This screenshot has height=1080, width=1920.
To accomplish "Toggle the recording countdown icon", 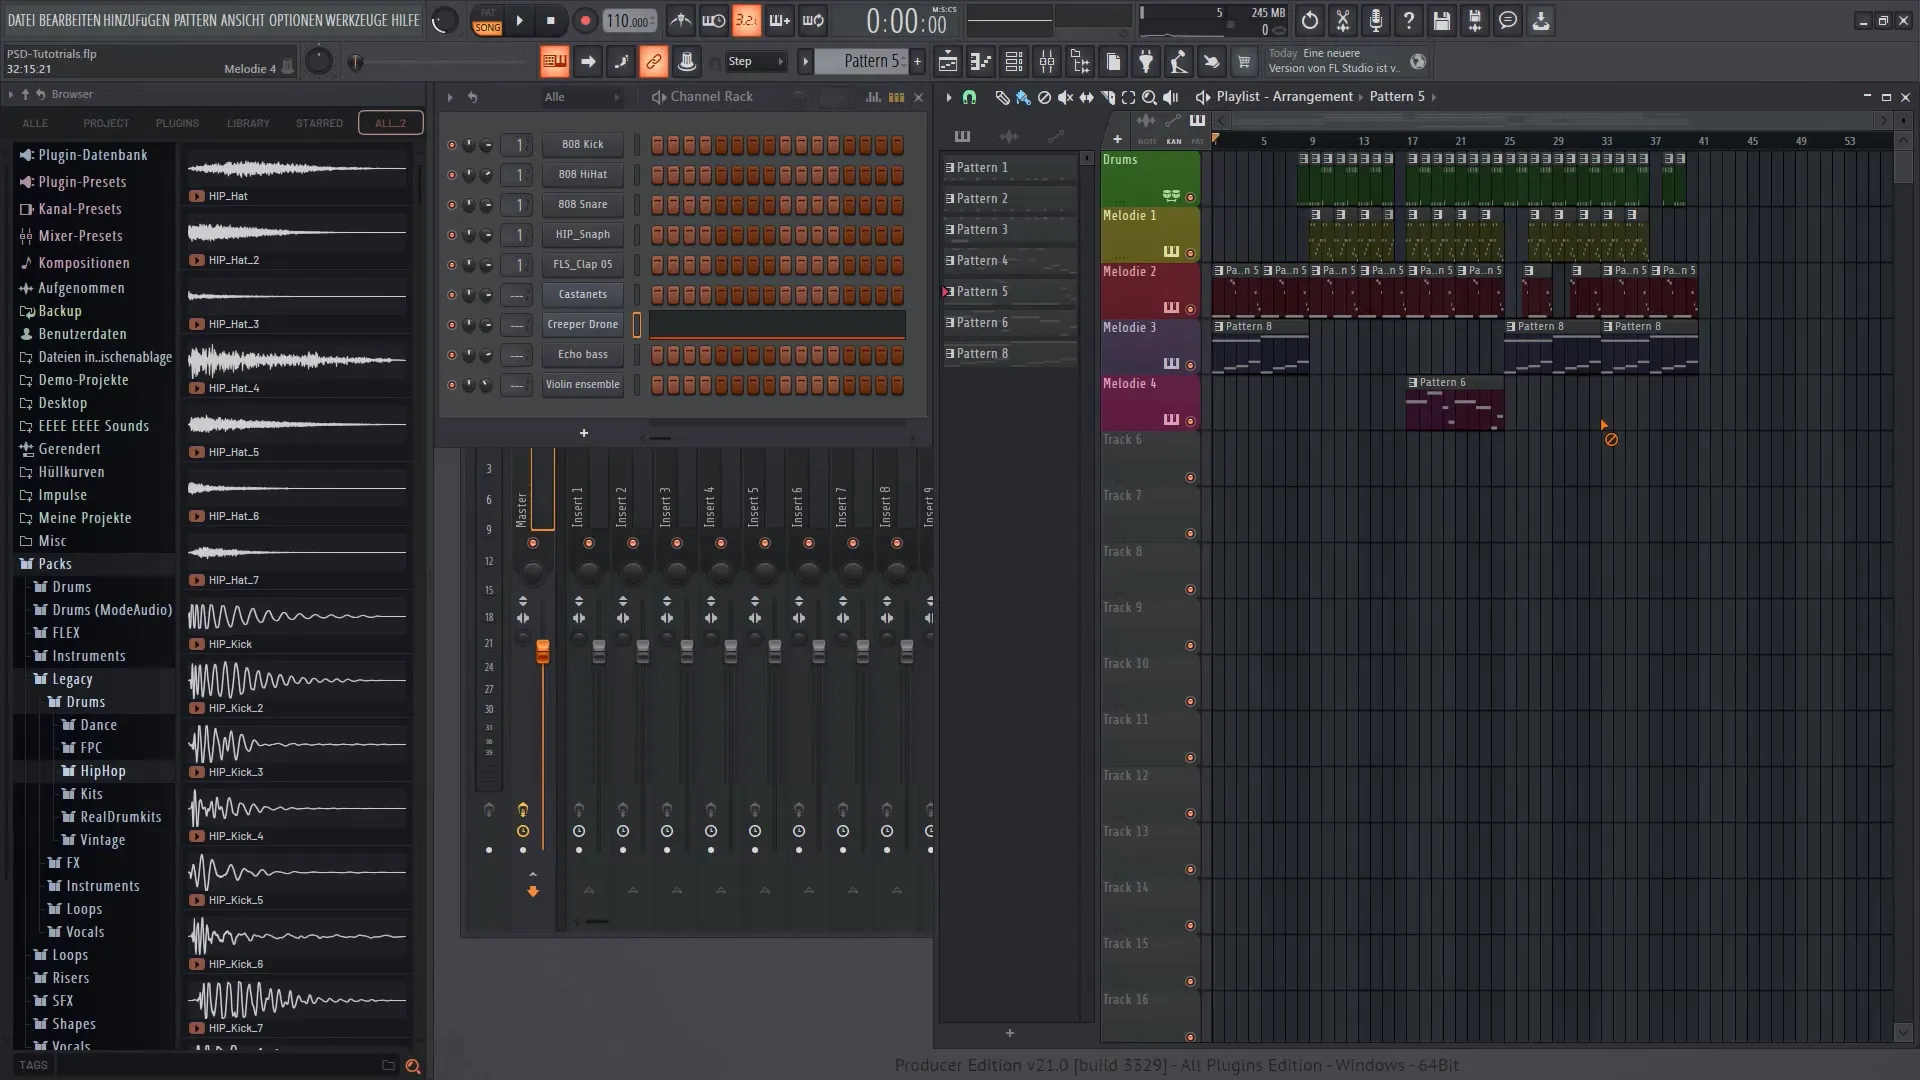I will tap(747, 20).
